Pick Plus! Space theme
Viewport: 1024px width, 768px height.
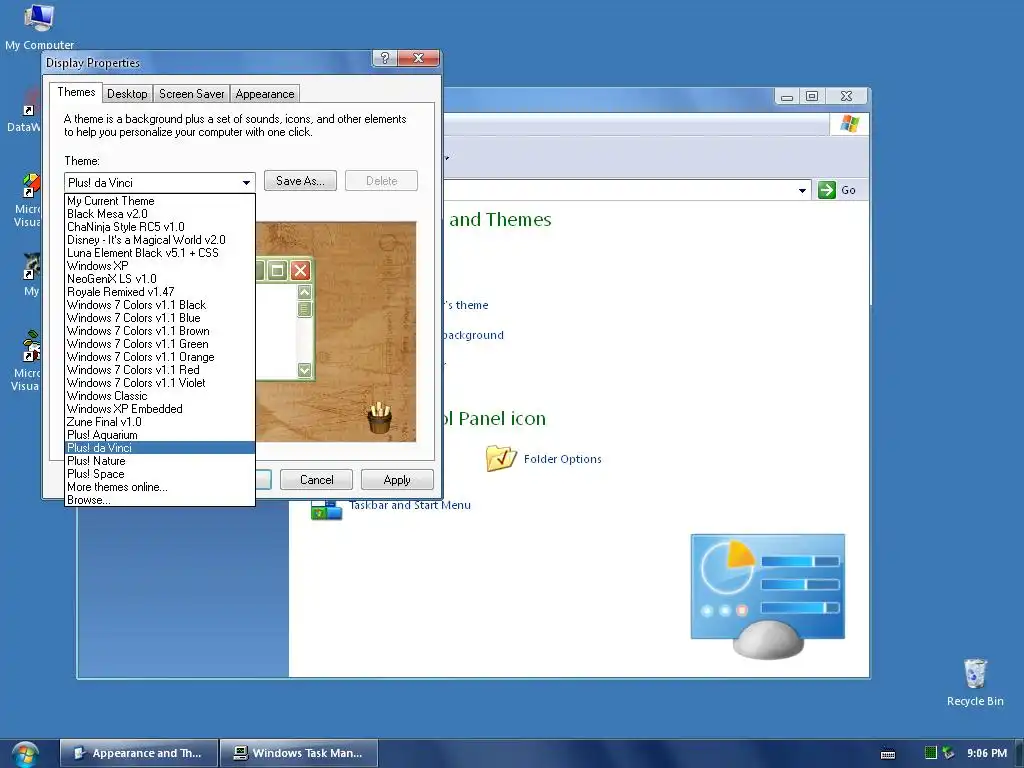[x=160, y=474]
